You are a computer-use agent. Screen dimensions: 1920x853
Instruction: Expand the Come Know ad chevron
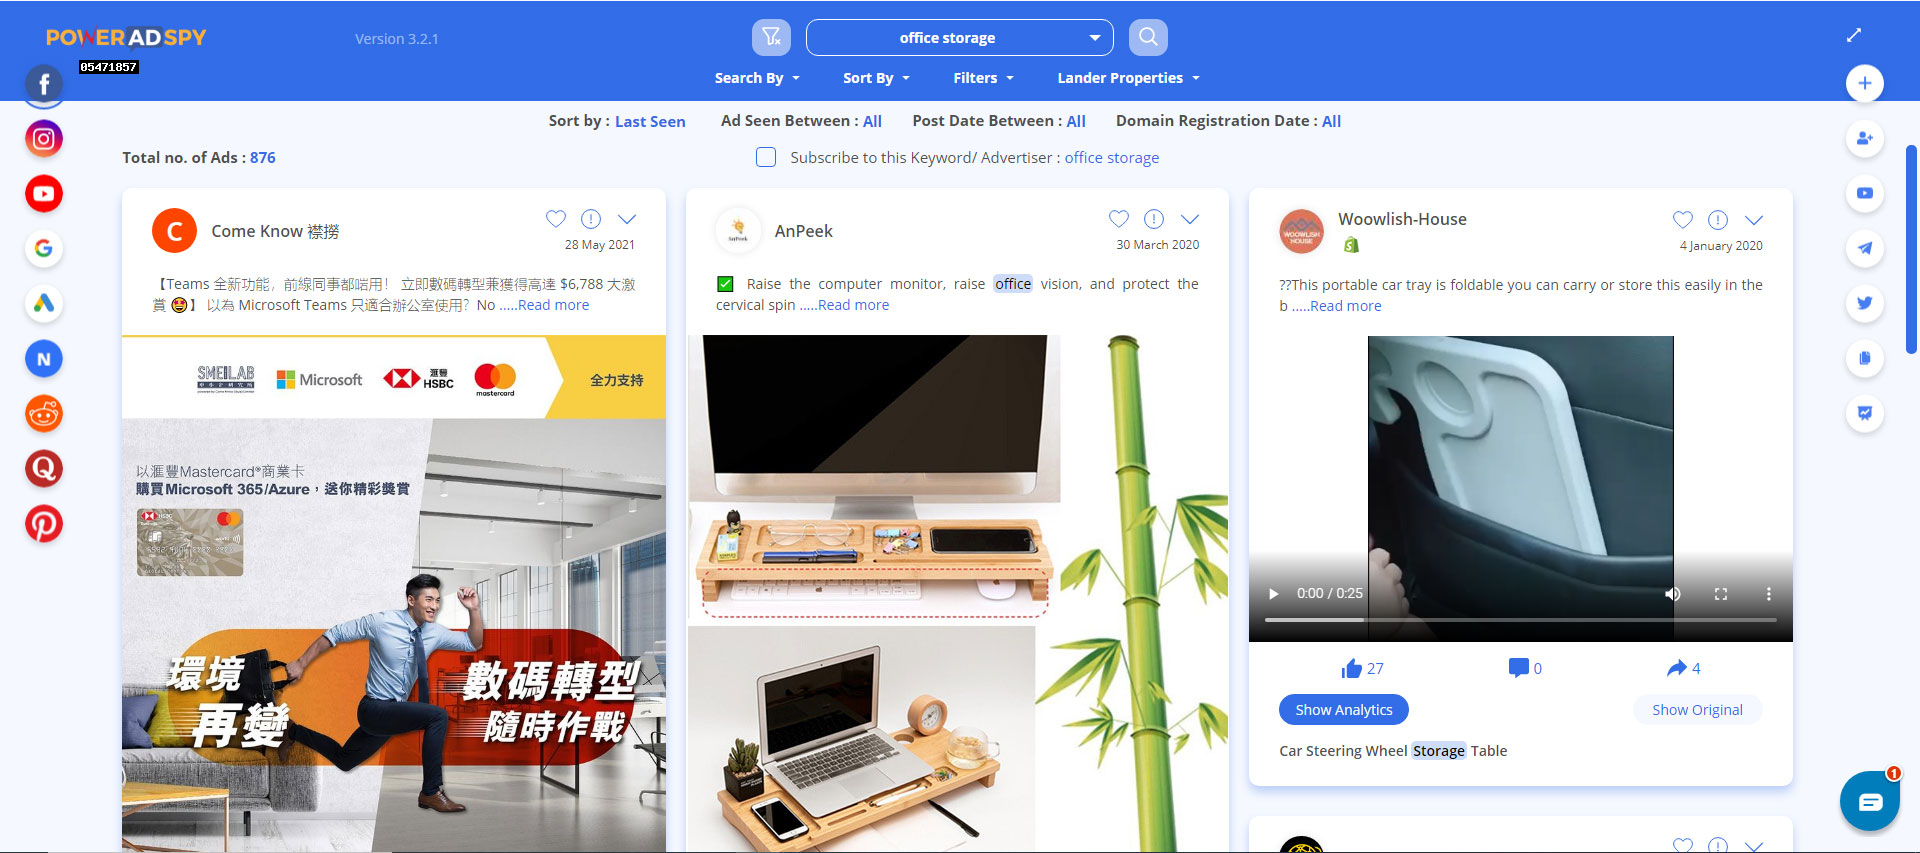coord(627,219)
